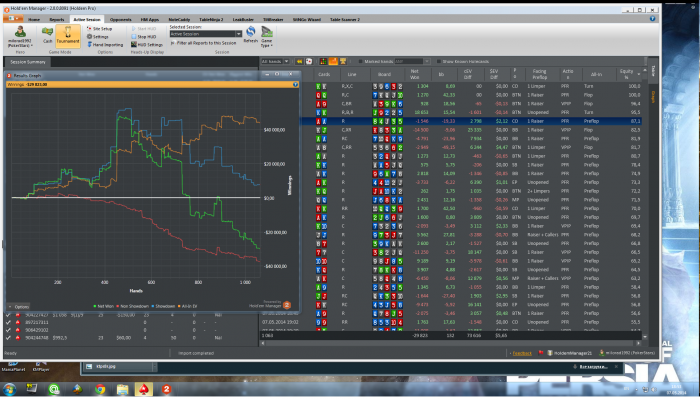Toggle the Showdown legend entry
The height and width of the screenshot is (399, 700).
click(x=163, y=306)
